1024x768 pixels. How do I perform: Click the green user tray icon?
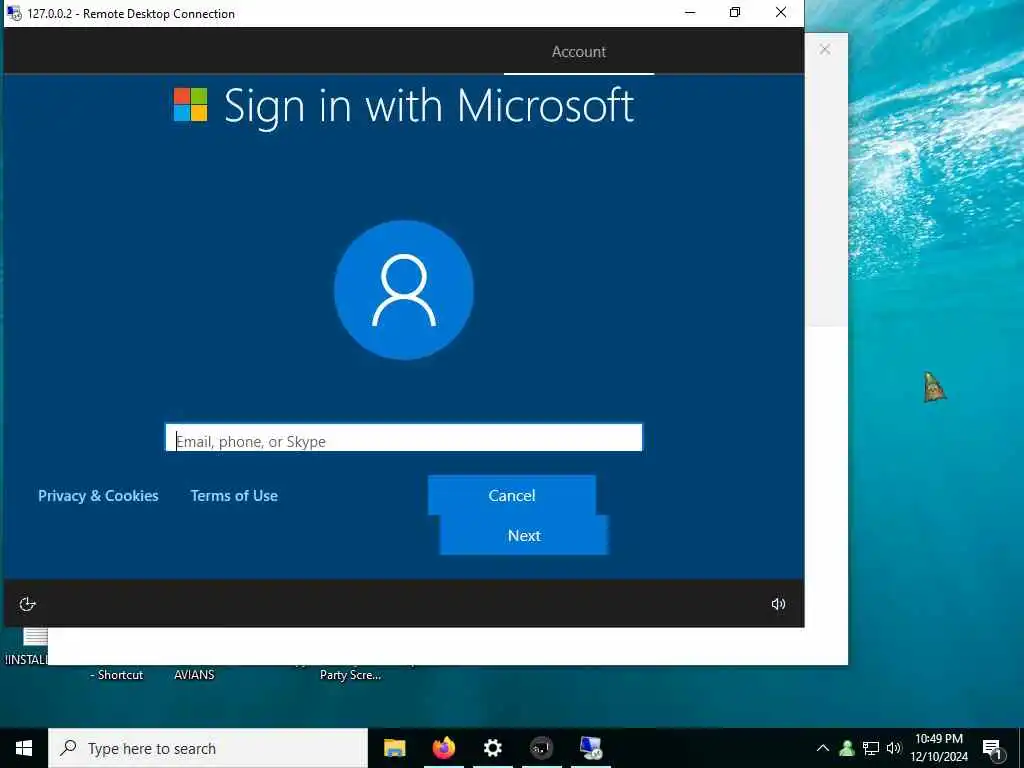click(x=847, y=748)
